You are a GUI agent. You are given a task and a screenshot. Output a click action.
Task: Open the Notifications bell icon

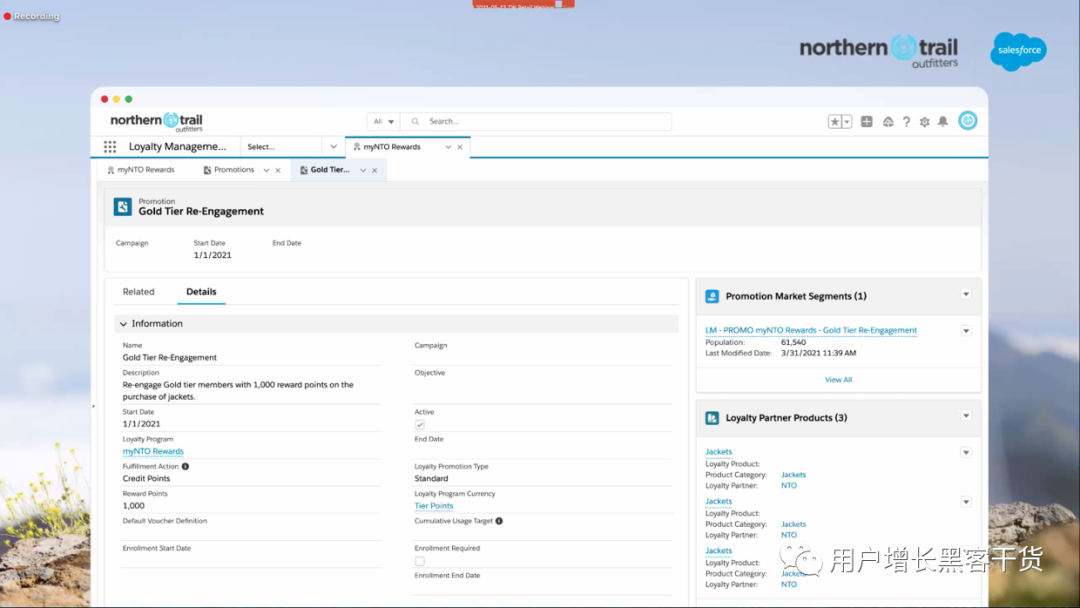click(x=943, y=121)
